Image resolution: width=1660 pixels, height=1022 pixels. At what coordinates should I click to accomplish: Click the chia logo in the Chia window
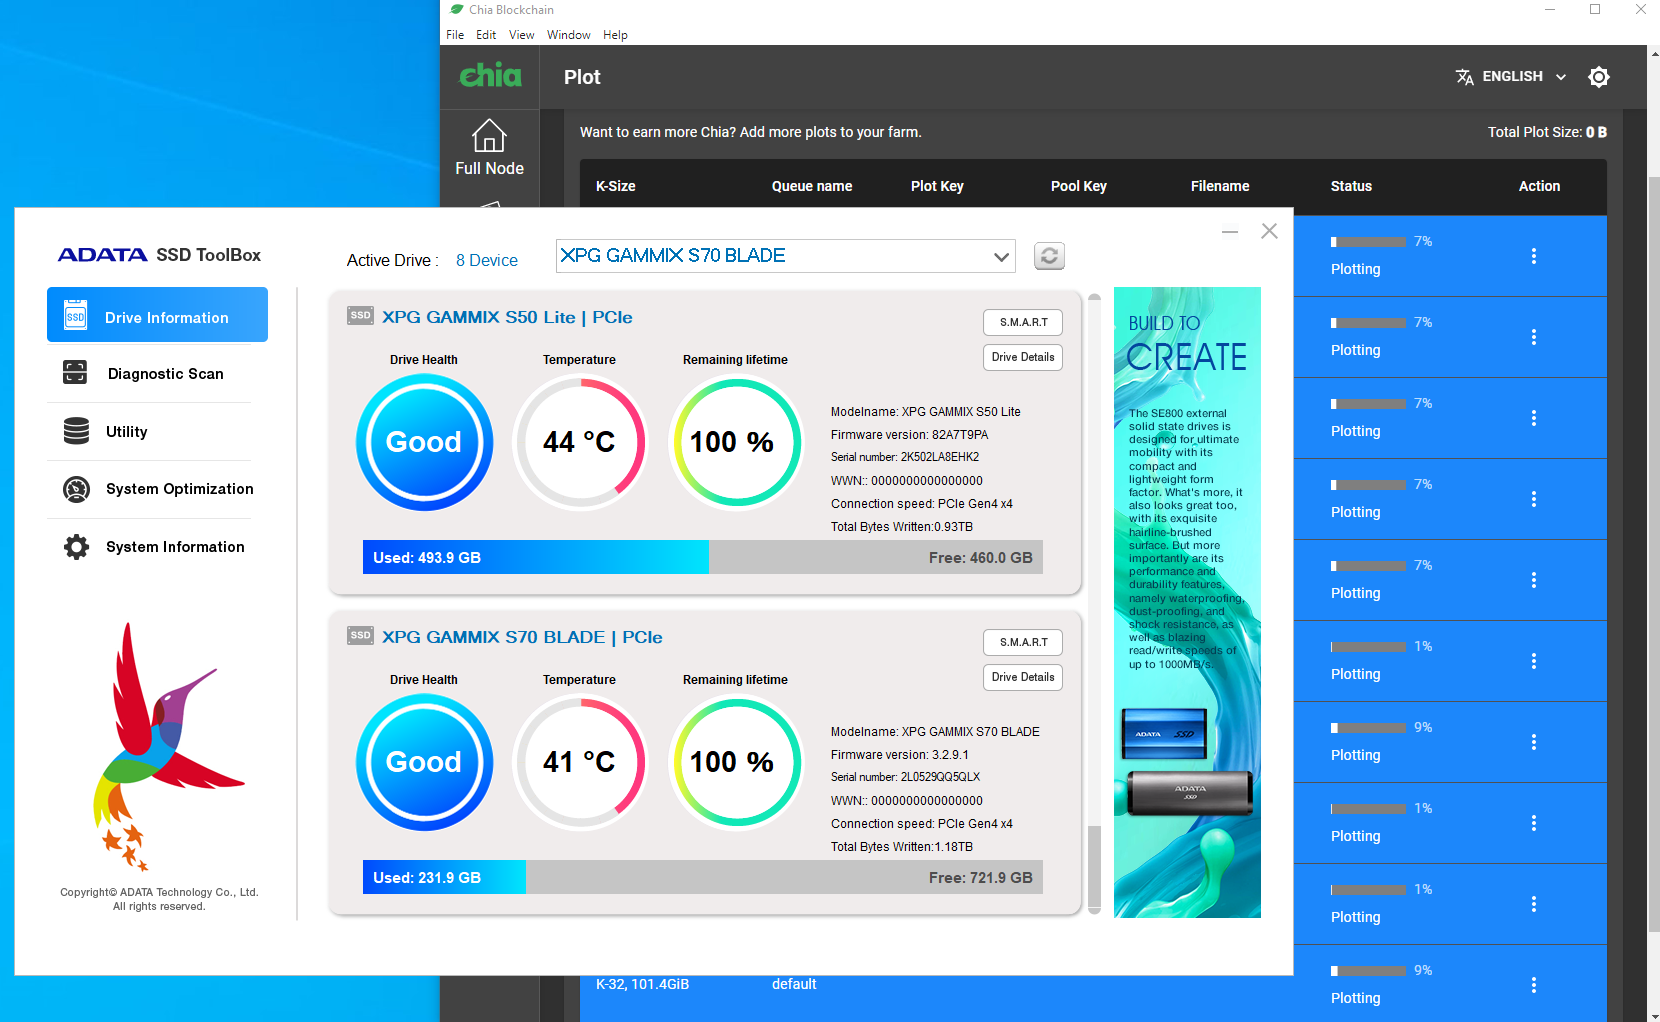[490, 76]
